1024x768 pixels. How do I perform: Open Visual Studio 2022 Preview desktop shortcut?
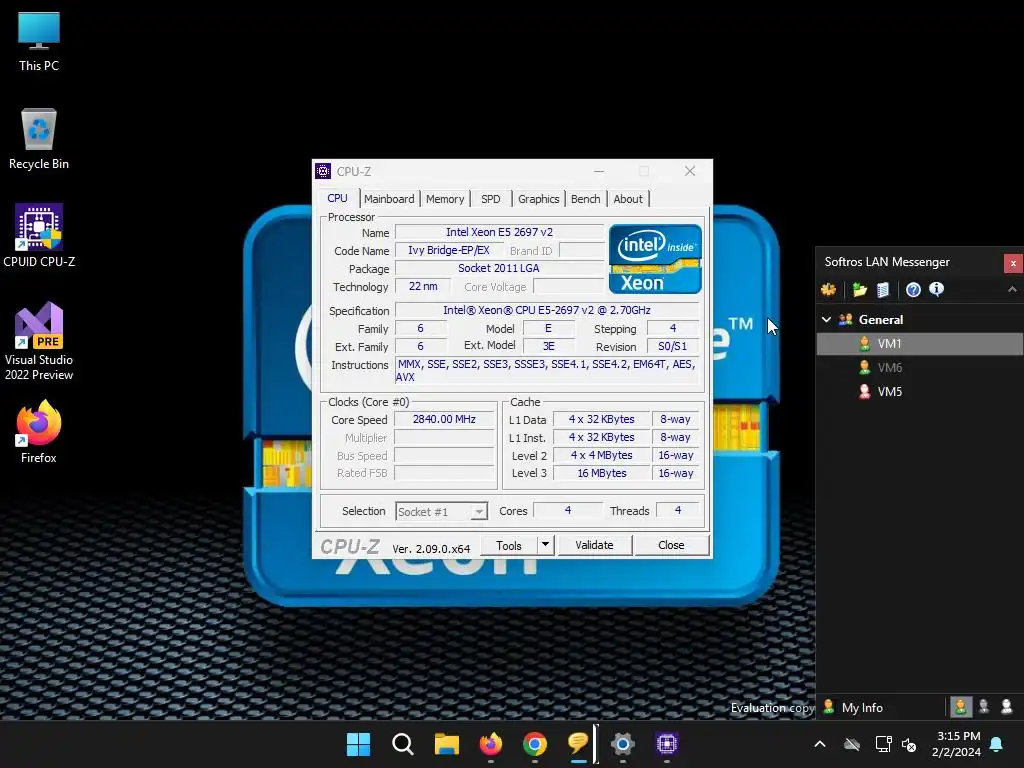[x=39, y=342]
